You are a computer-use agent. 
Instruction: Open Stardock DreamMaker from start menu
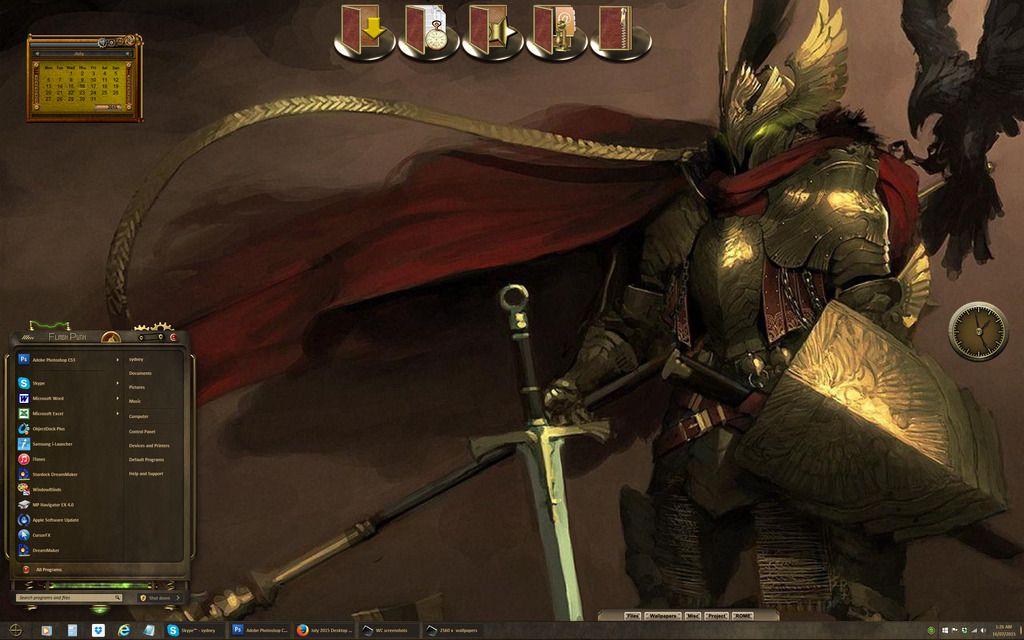click(x=68, y=474)
